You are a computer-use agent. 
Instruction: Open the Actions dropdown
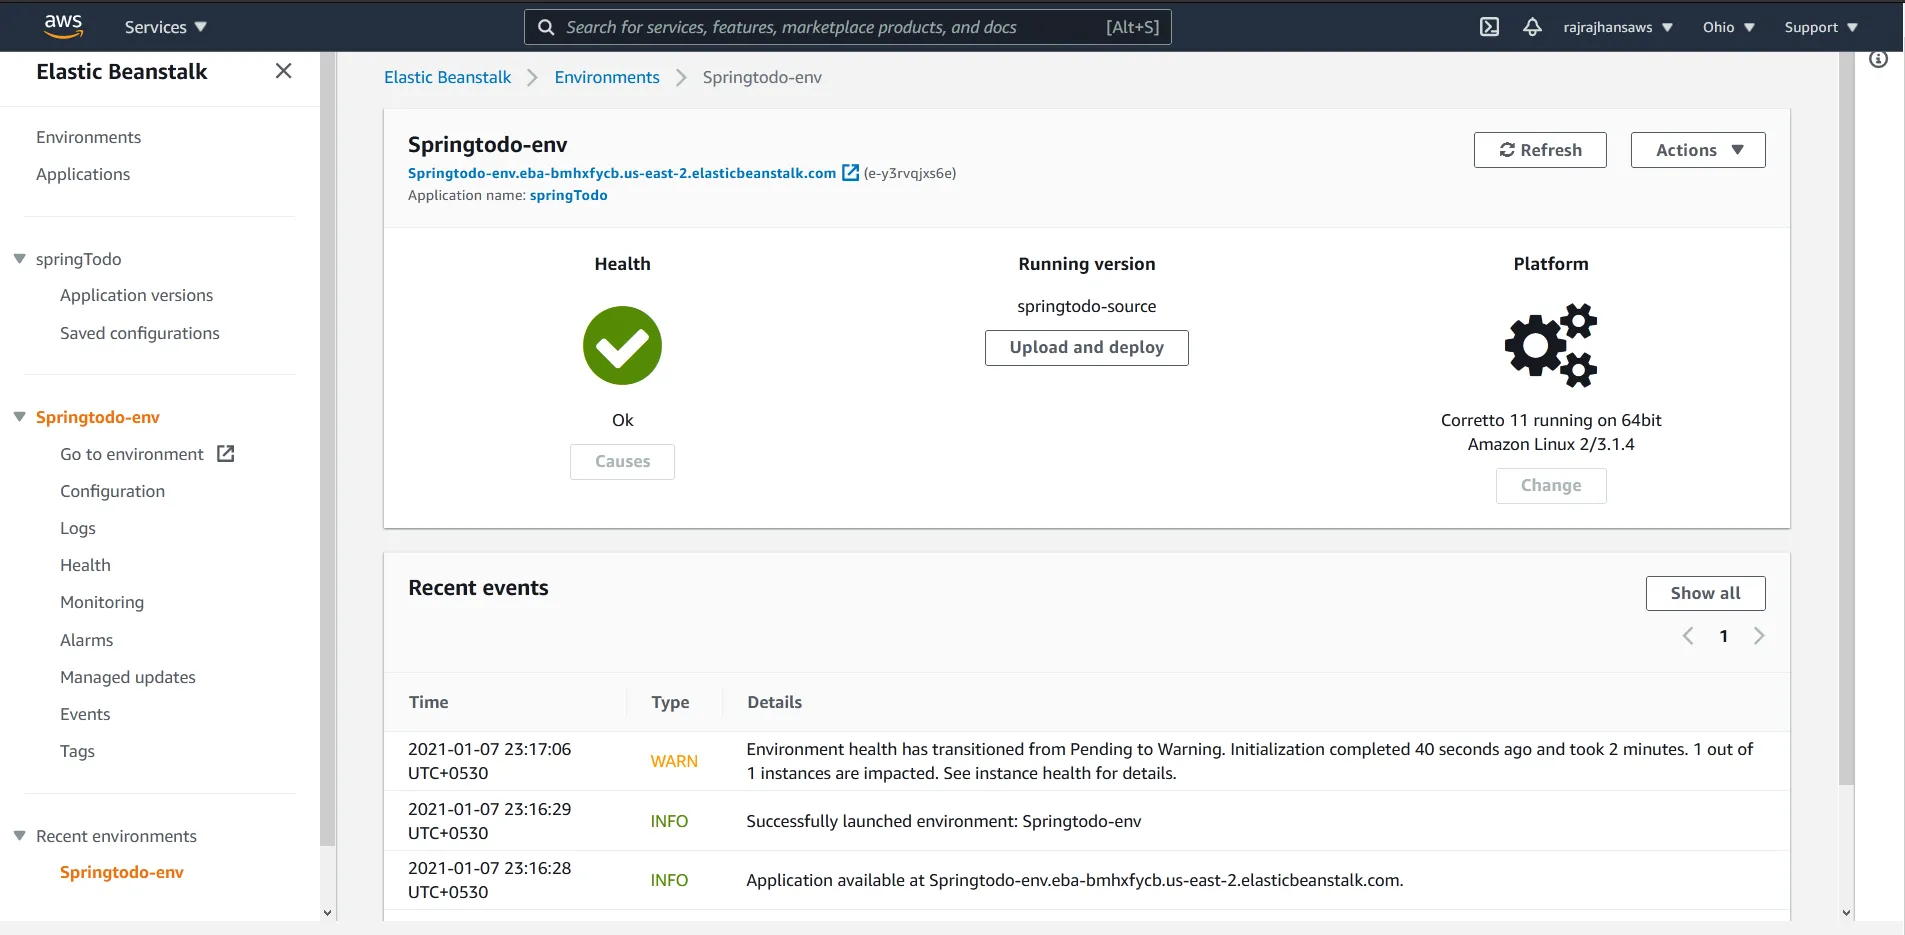[1696, 149]
